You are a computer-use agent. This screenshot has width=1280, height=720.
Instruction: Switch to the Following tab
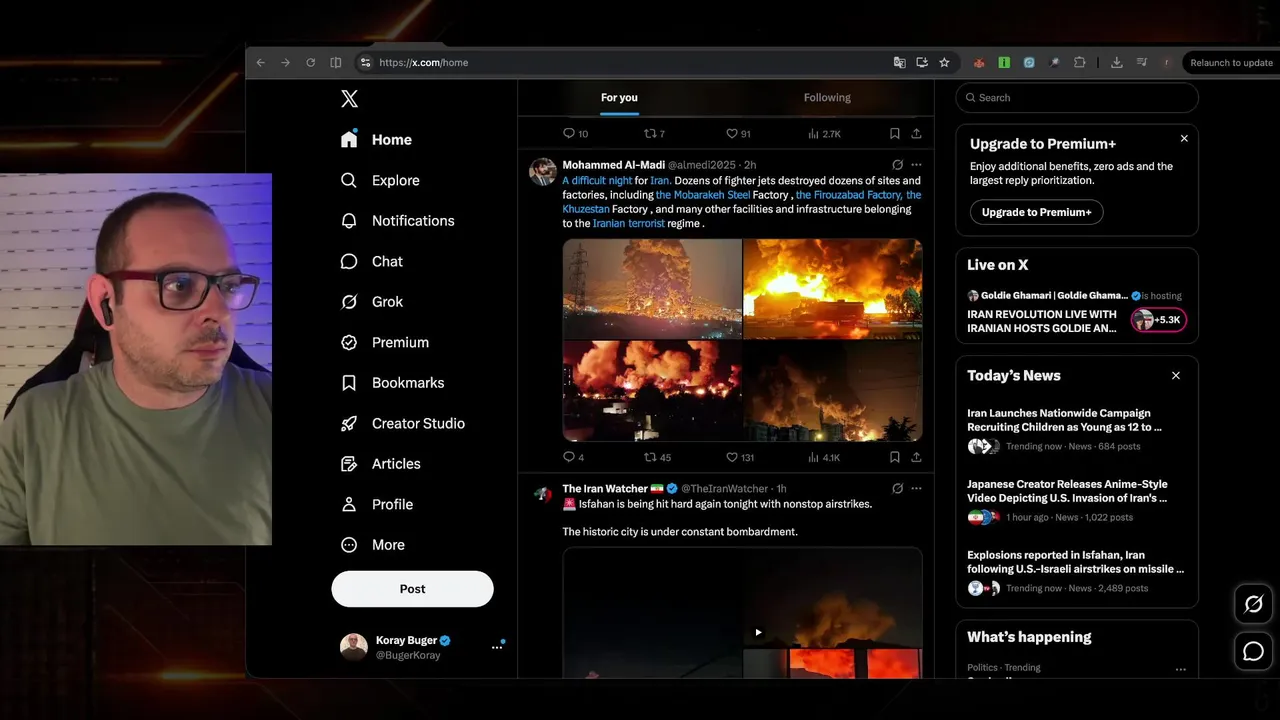[827, 98]
